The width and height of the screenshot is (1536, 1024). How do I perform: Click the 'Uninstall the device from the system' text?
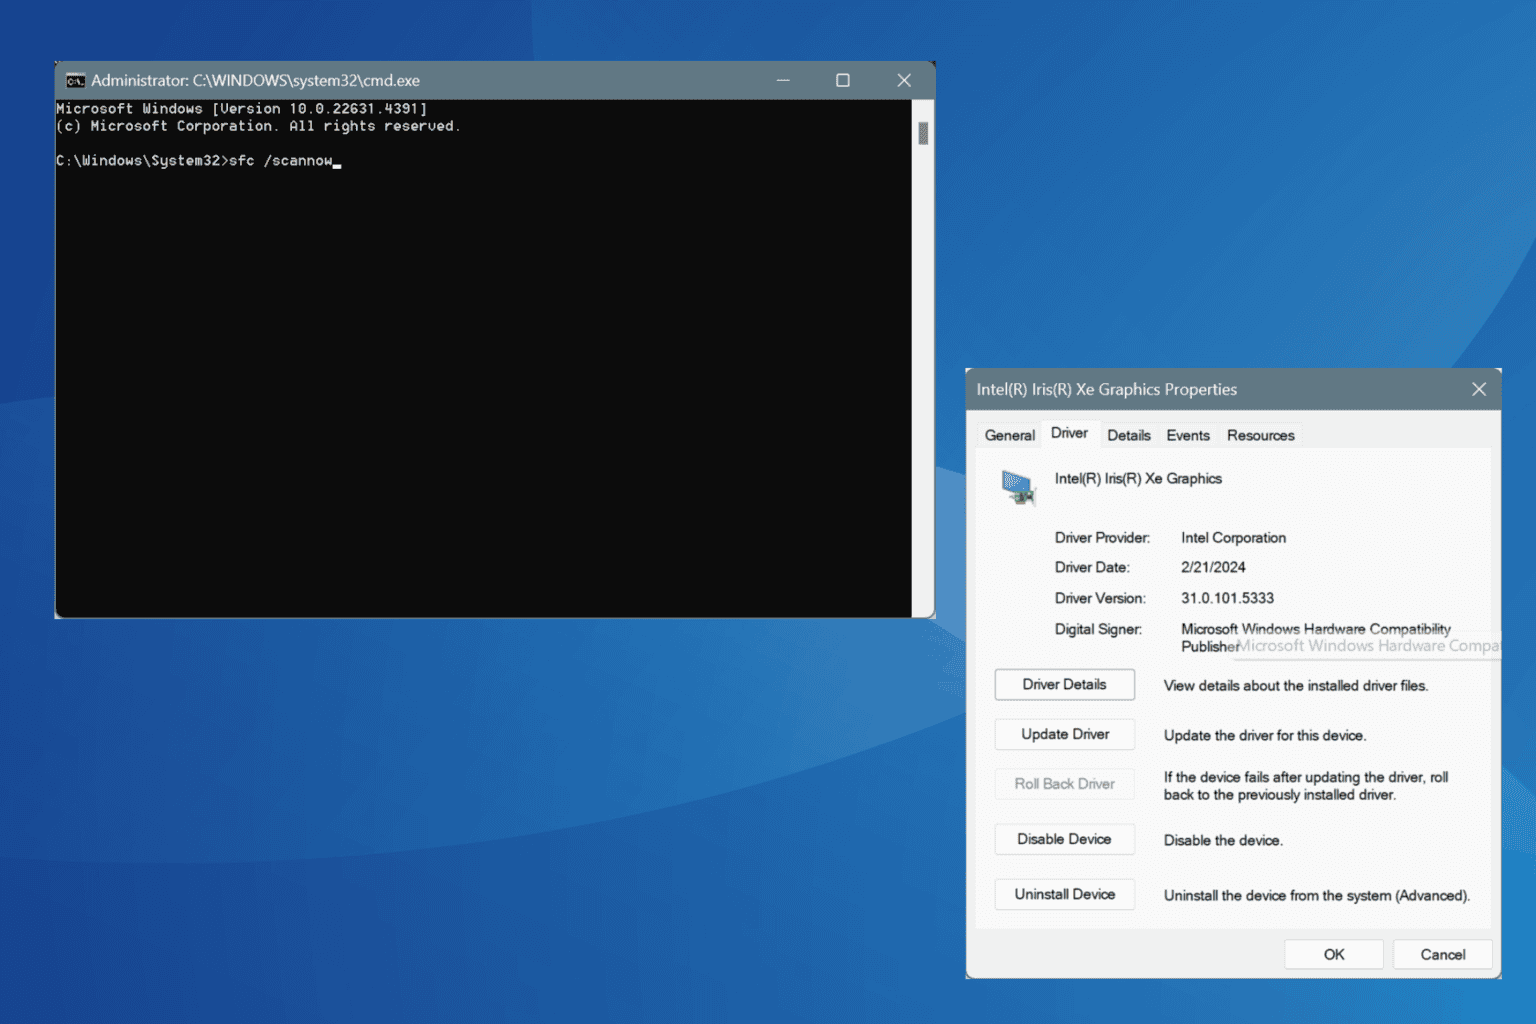(x=1316, y=895)
